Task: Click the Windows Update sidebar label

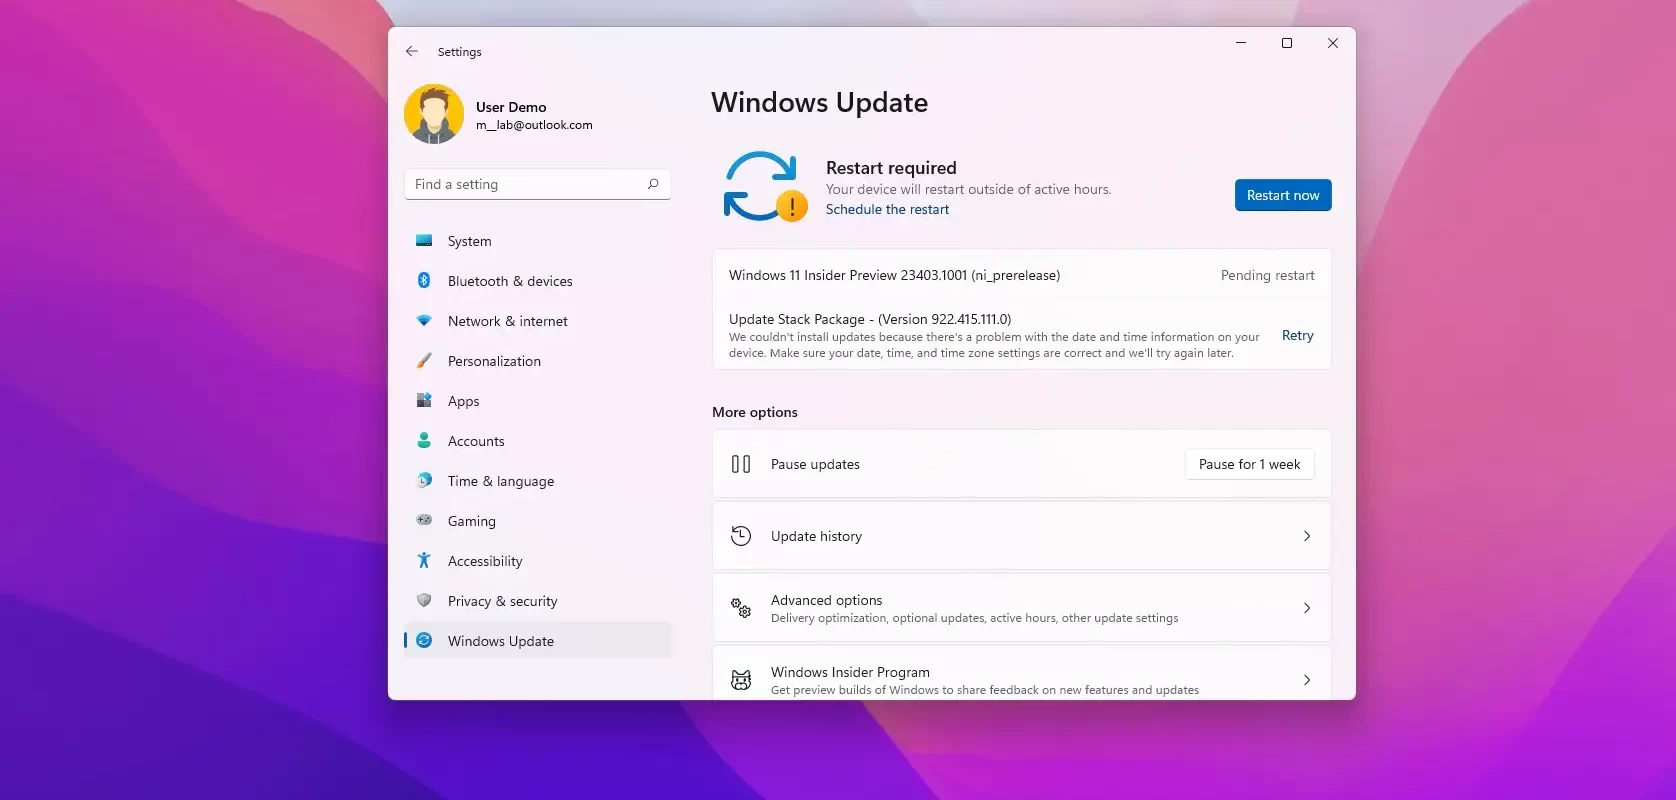Action: pos(501,641)
